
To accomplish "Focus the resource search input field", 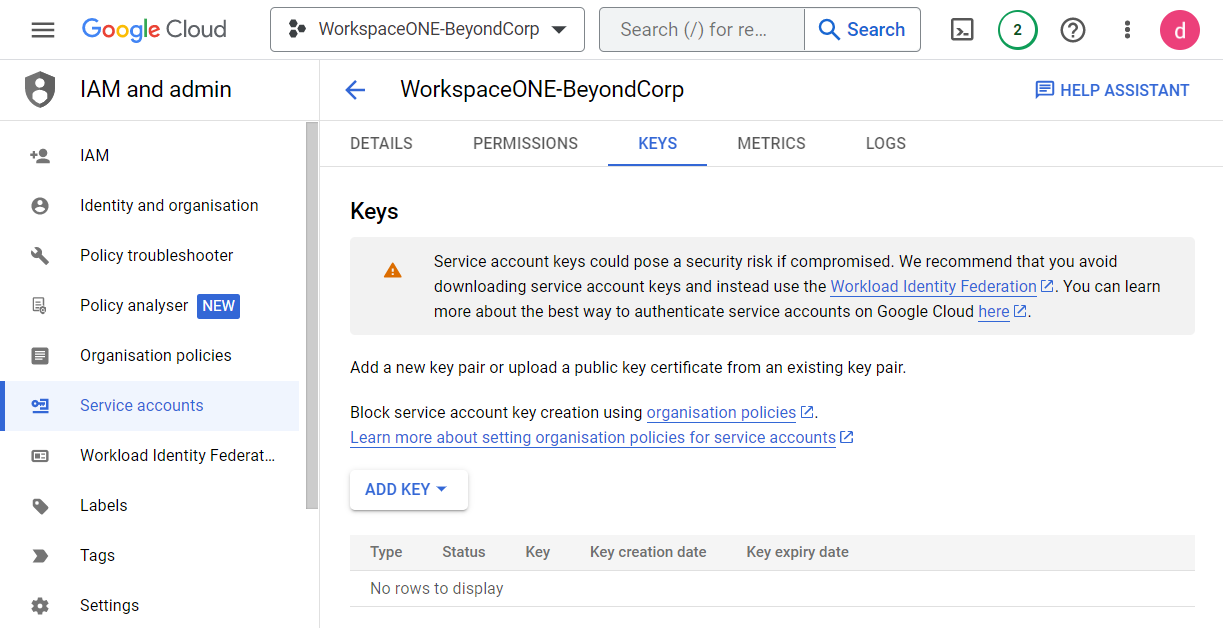I will (700, 30).
